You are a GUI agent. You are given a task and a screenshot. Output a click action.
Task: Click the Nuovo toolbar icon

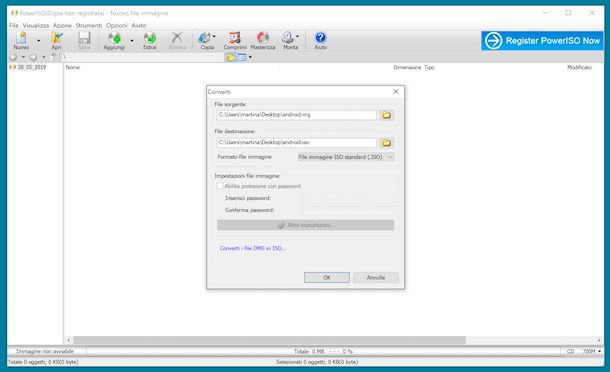(21, 40)
